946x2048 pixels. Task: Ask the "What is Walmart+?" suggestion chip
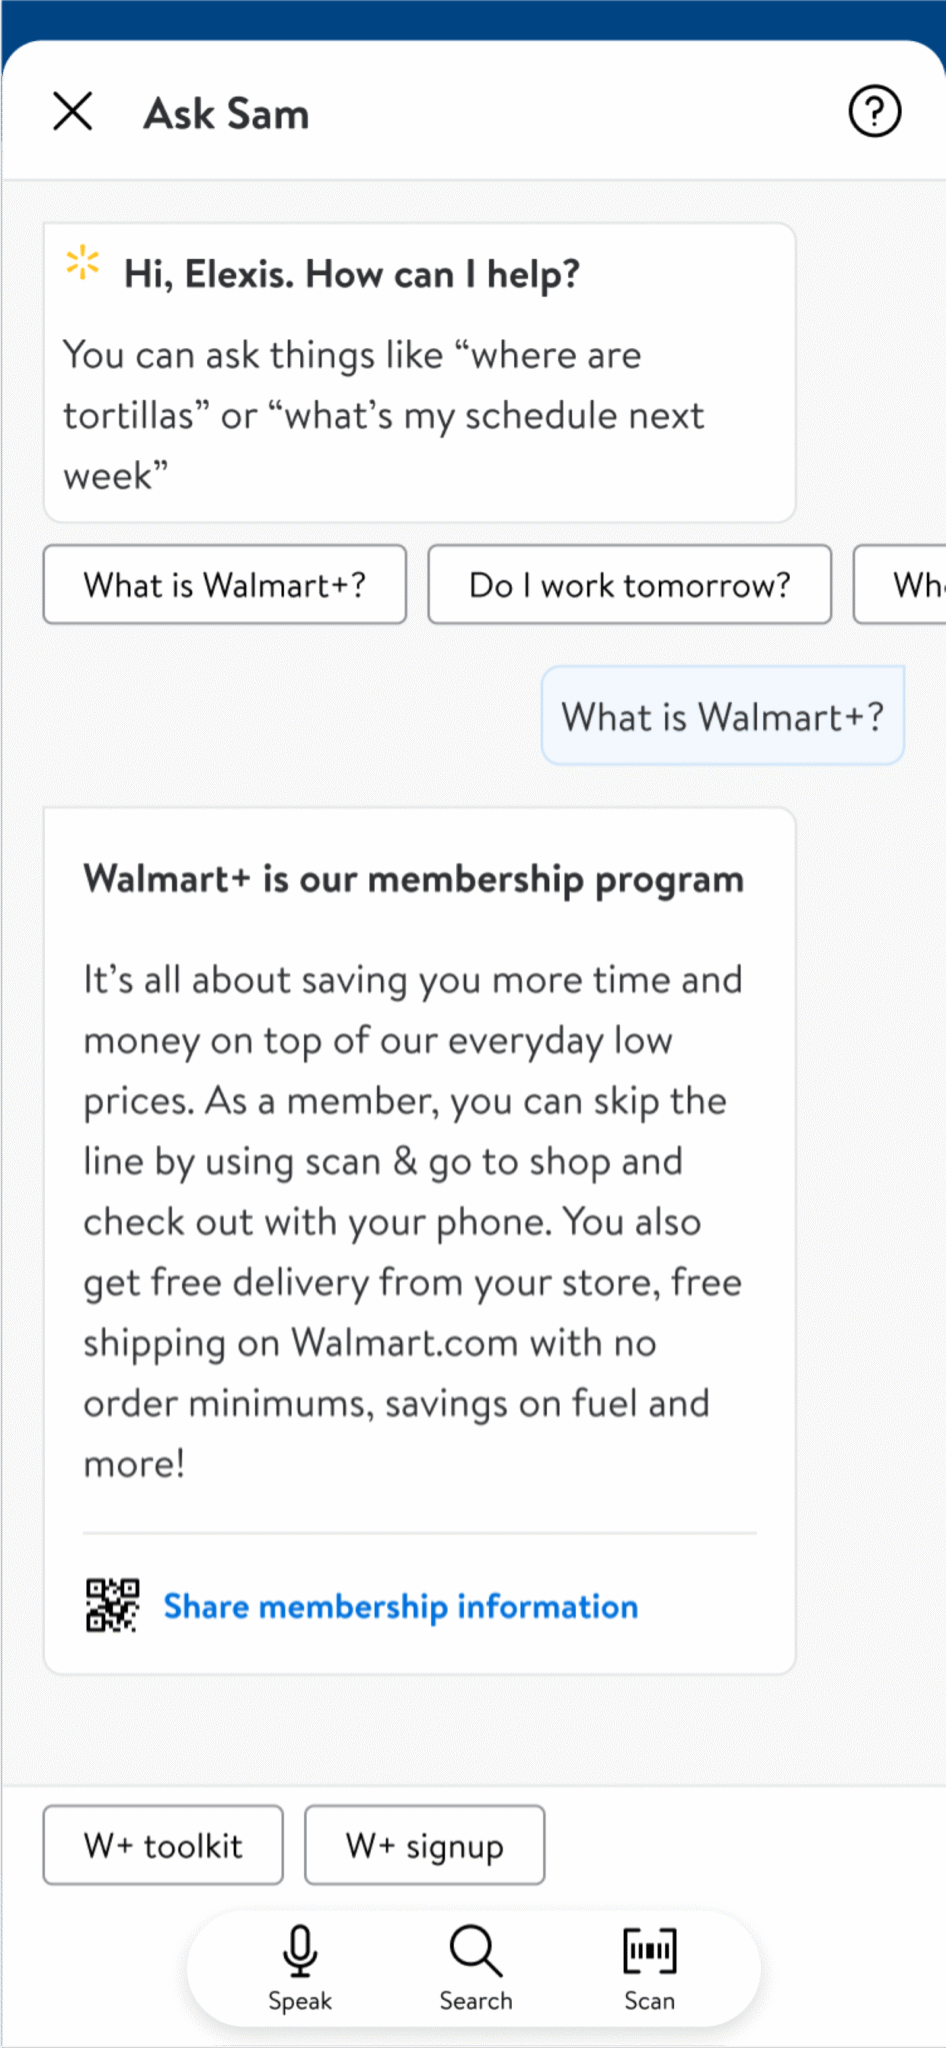point(224,585)
